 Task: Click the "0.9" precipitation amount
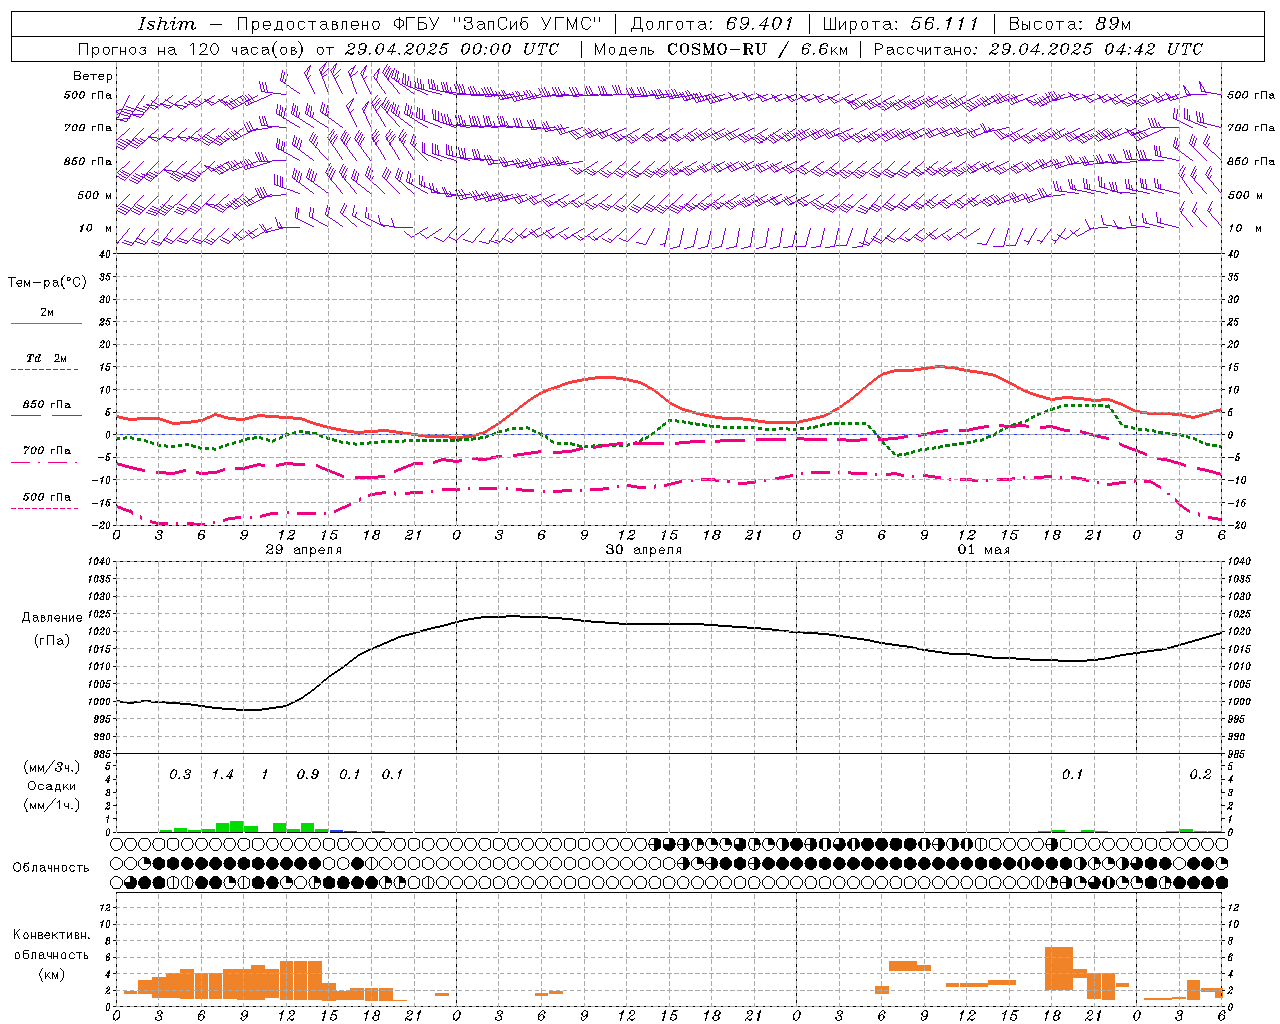point(307,775)
